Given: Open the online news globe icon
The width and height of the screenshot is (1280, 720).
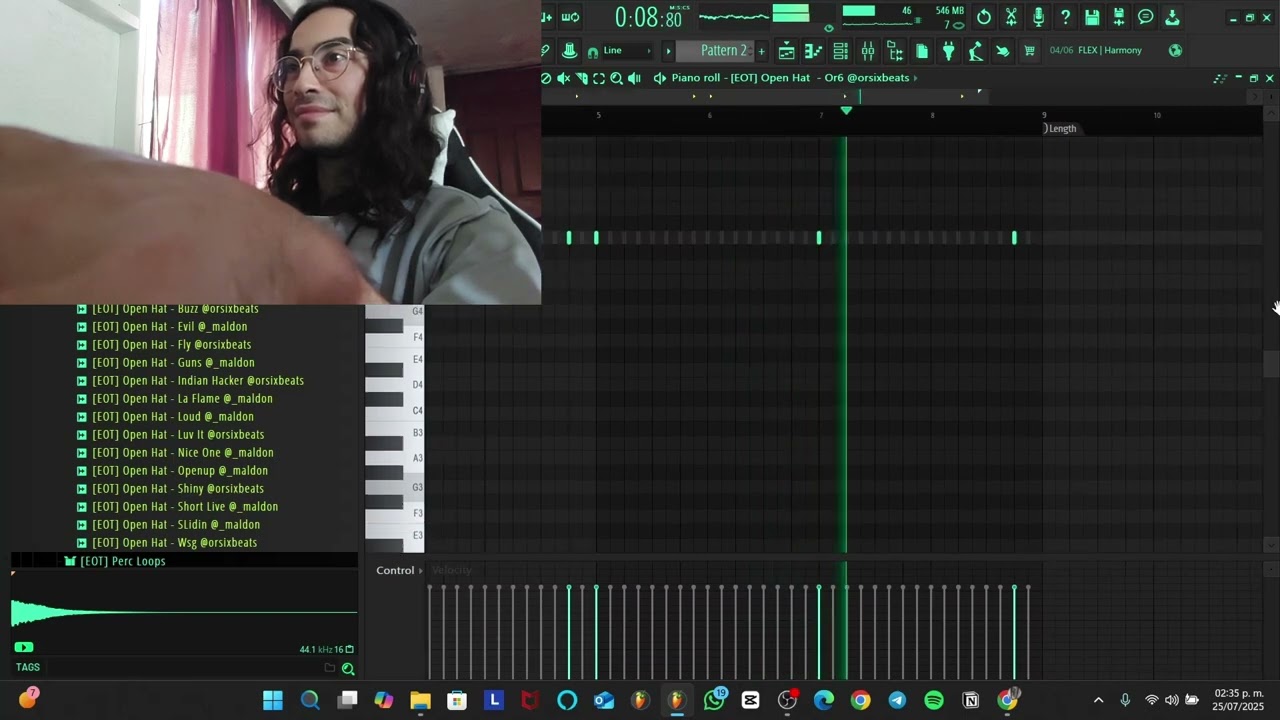Looking at the screenshot, I should [1175, 50].
